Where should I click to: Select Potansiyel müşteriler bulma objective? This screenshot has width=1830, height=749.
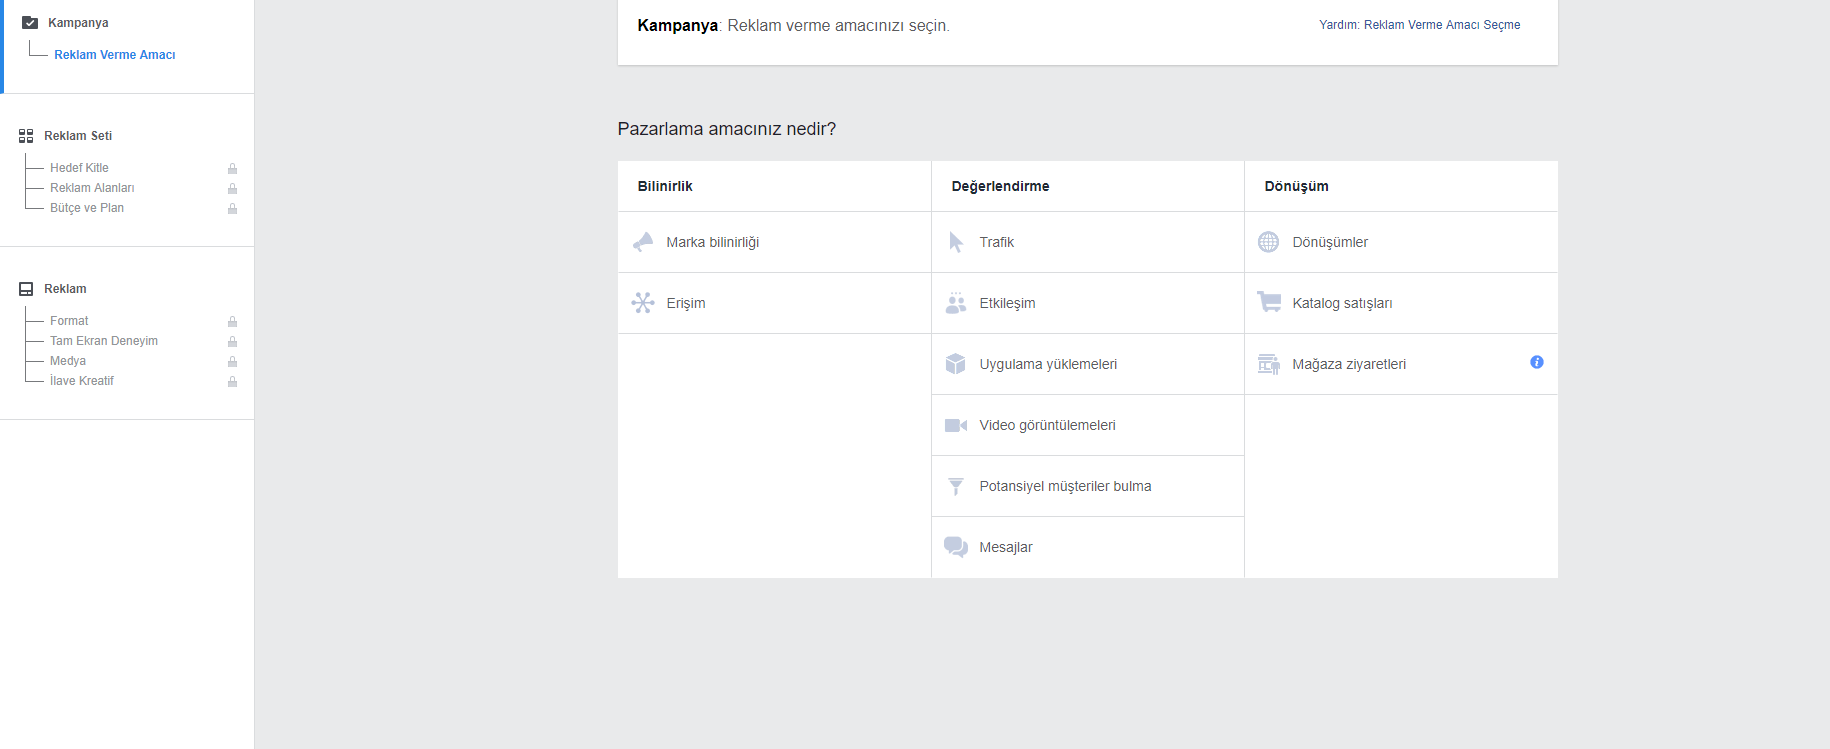(x=1088, y=486)
